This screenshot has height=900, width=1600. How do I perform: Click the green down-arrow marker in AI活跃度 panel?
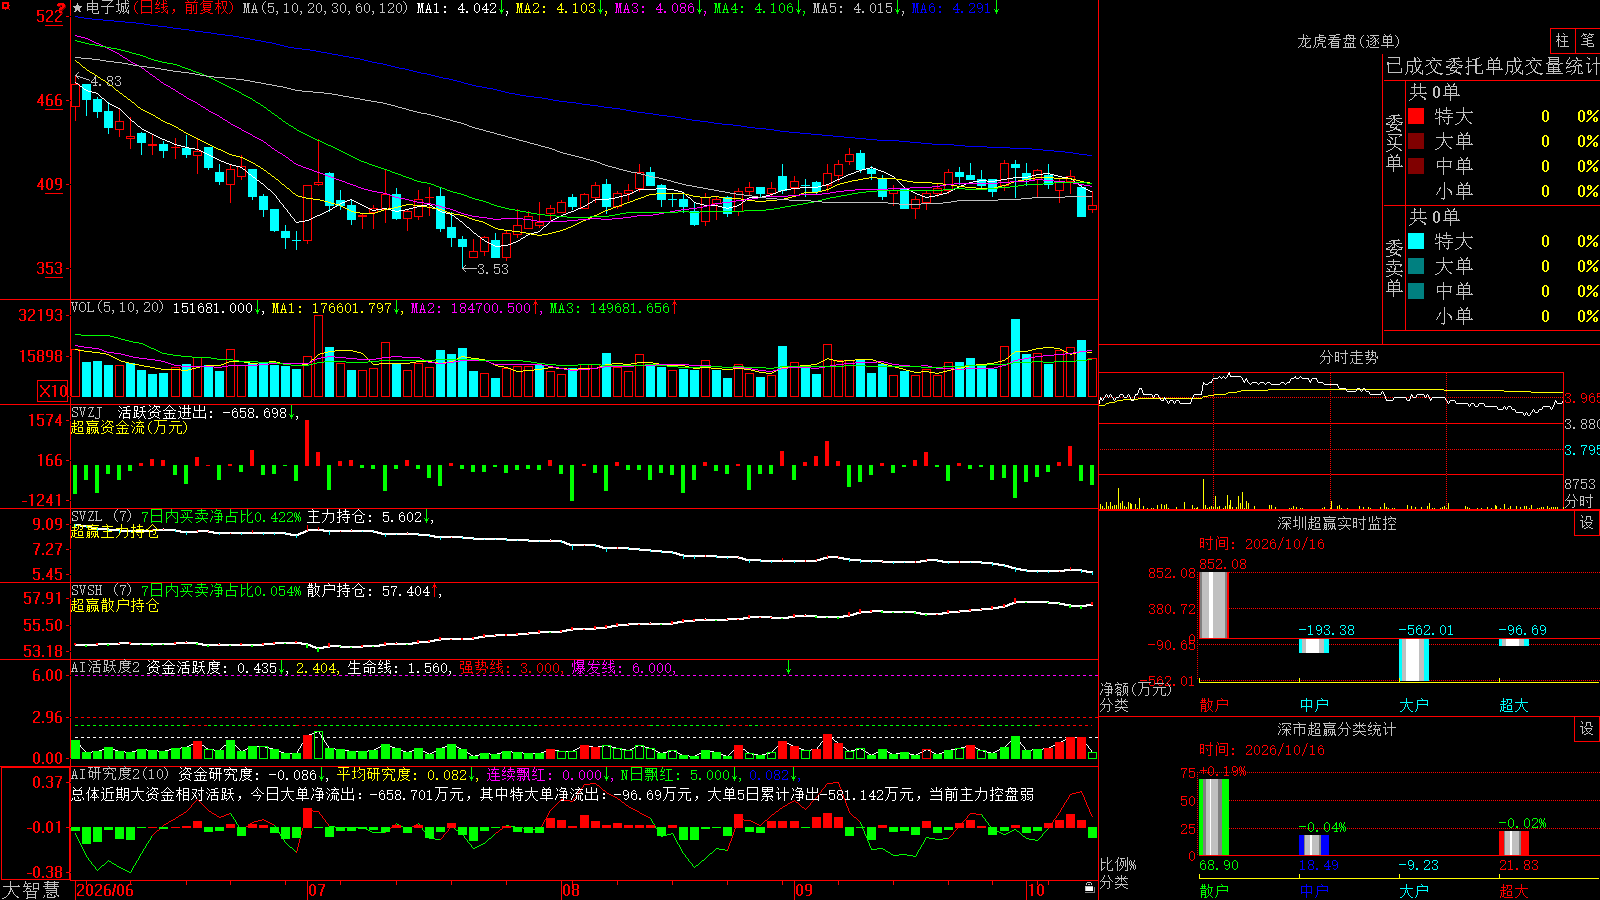tap(788, 667)
